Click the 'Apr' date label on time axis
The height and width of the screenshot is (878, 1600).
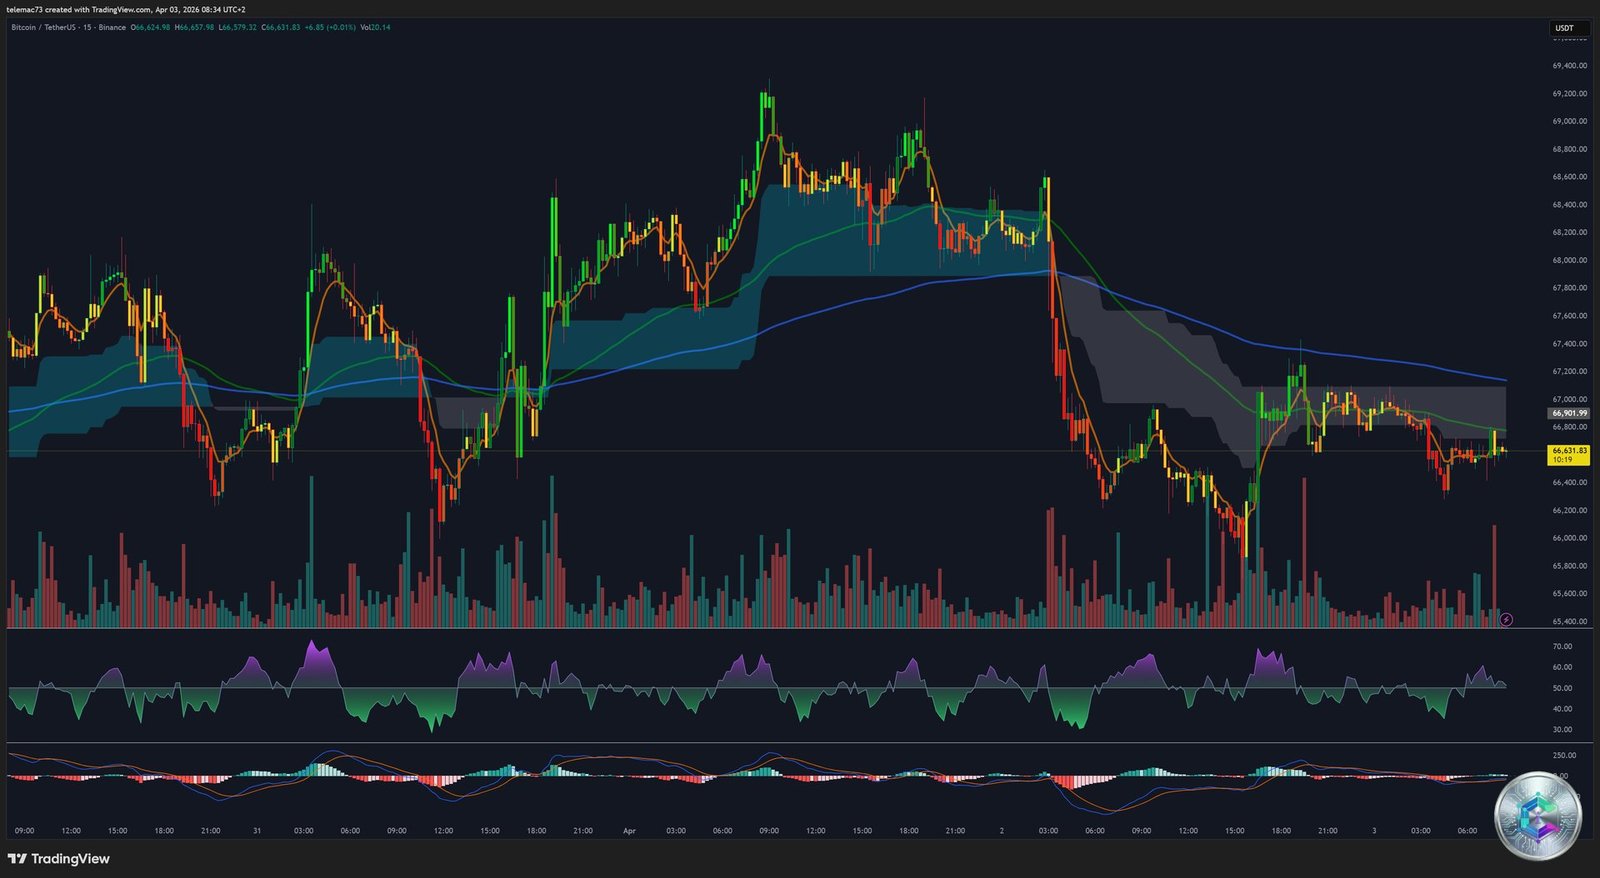[629, 831]
